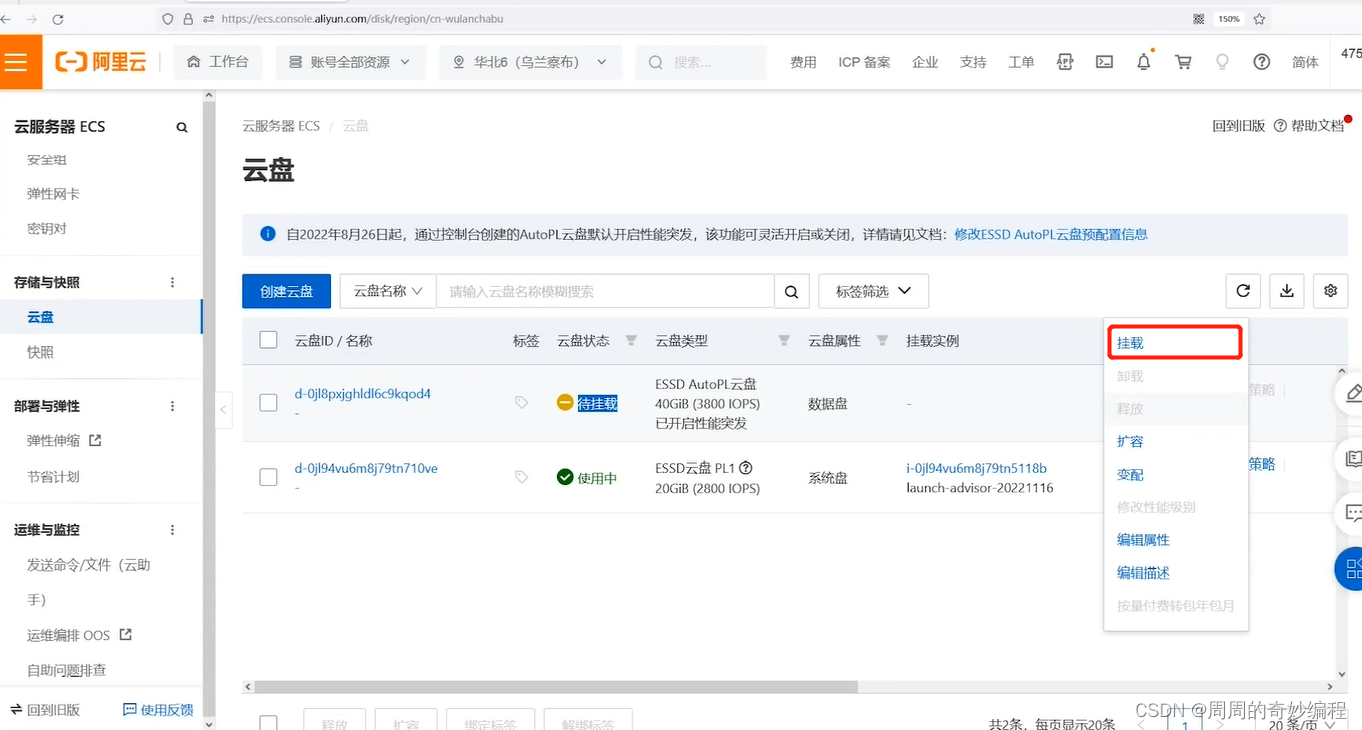Image resolution: width=1362 pixels, height=730 pixels.
Task: Open 费用 in the top navigation
Action: click(803, 62)
